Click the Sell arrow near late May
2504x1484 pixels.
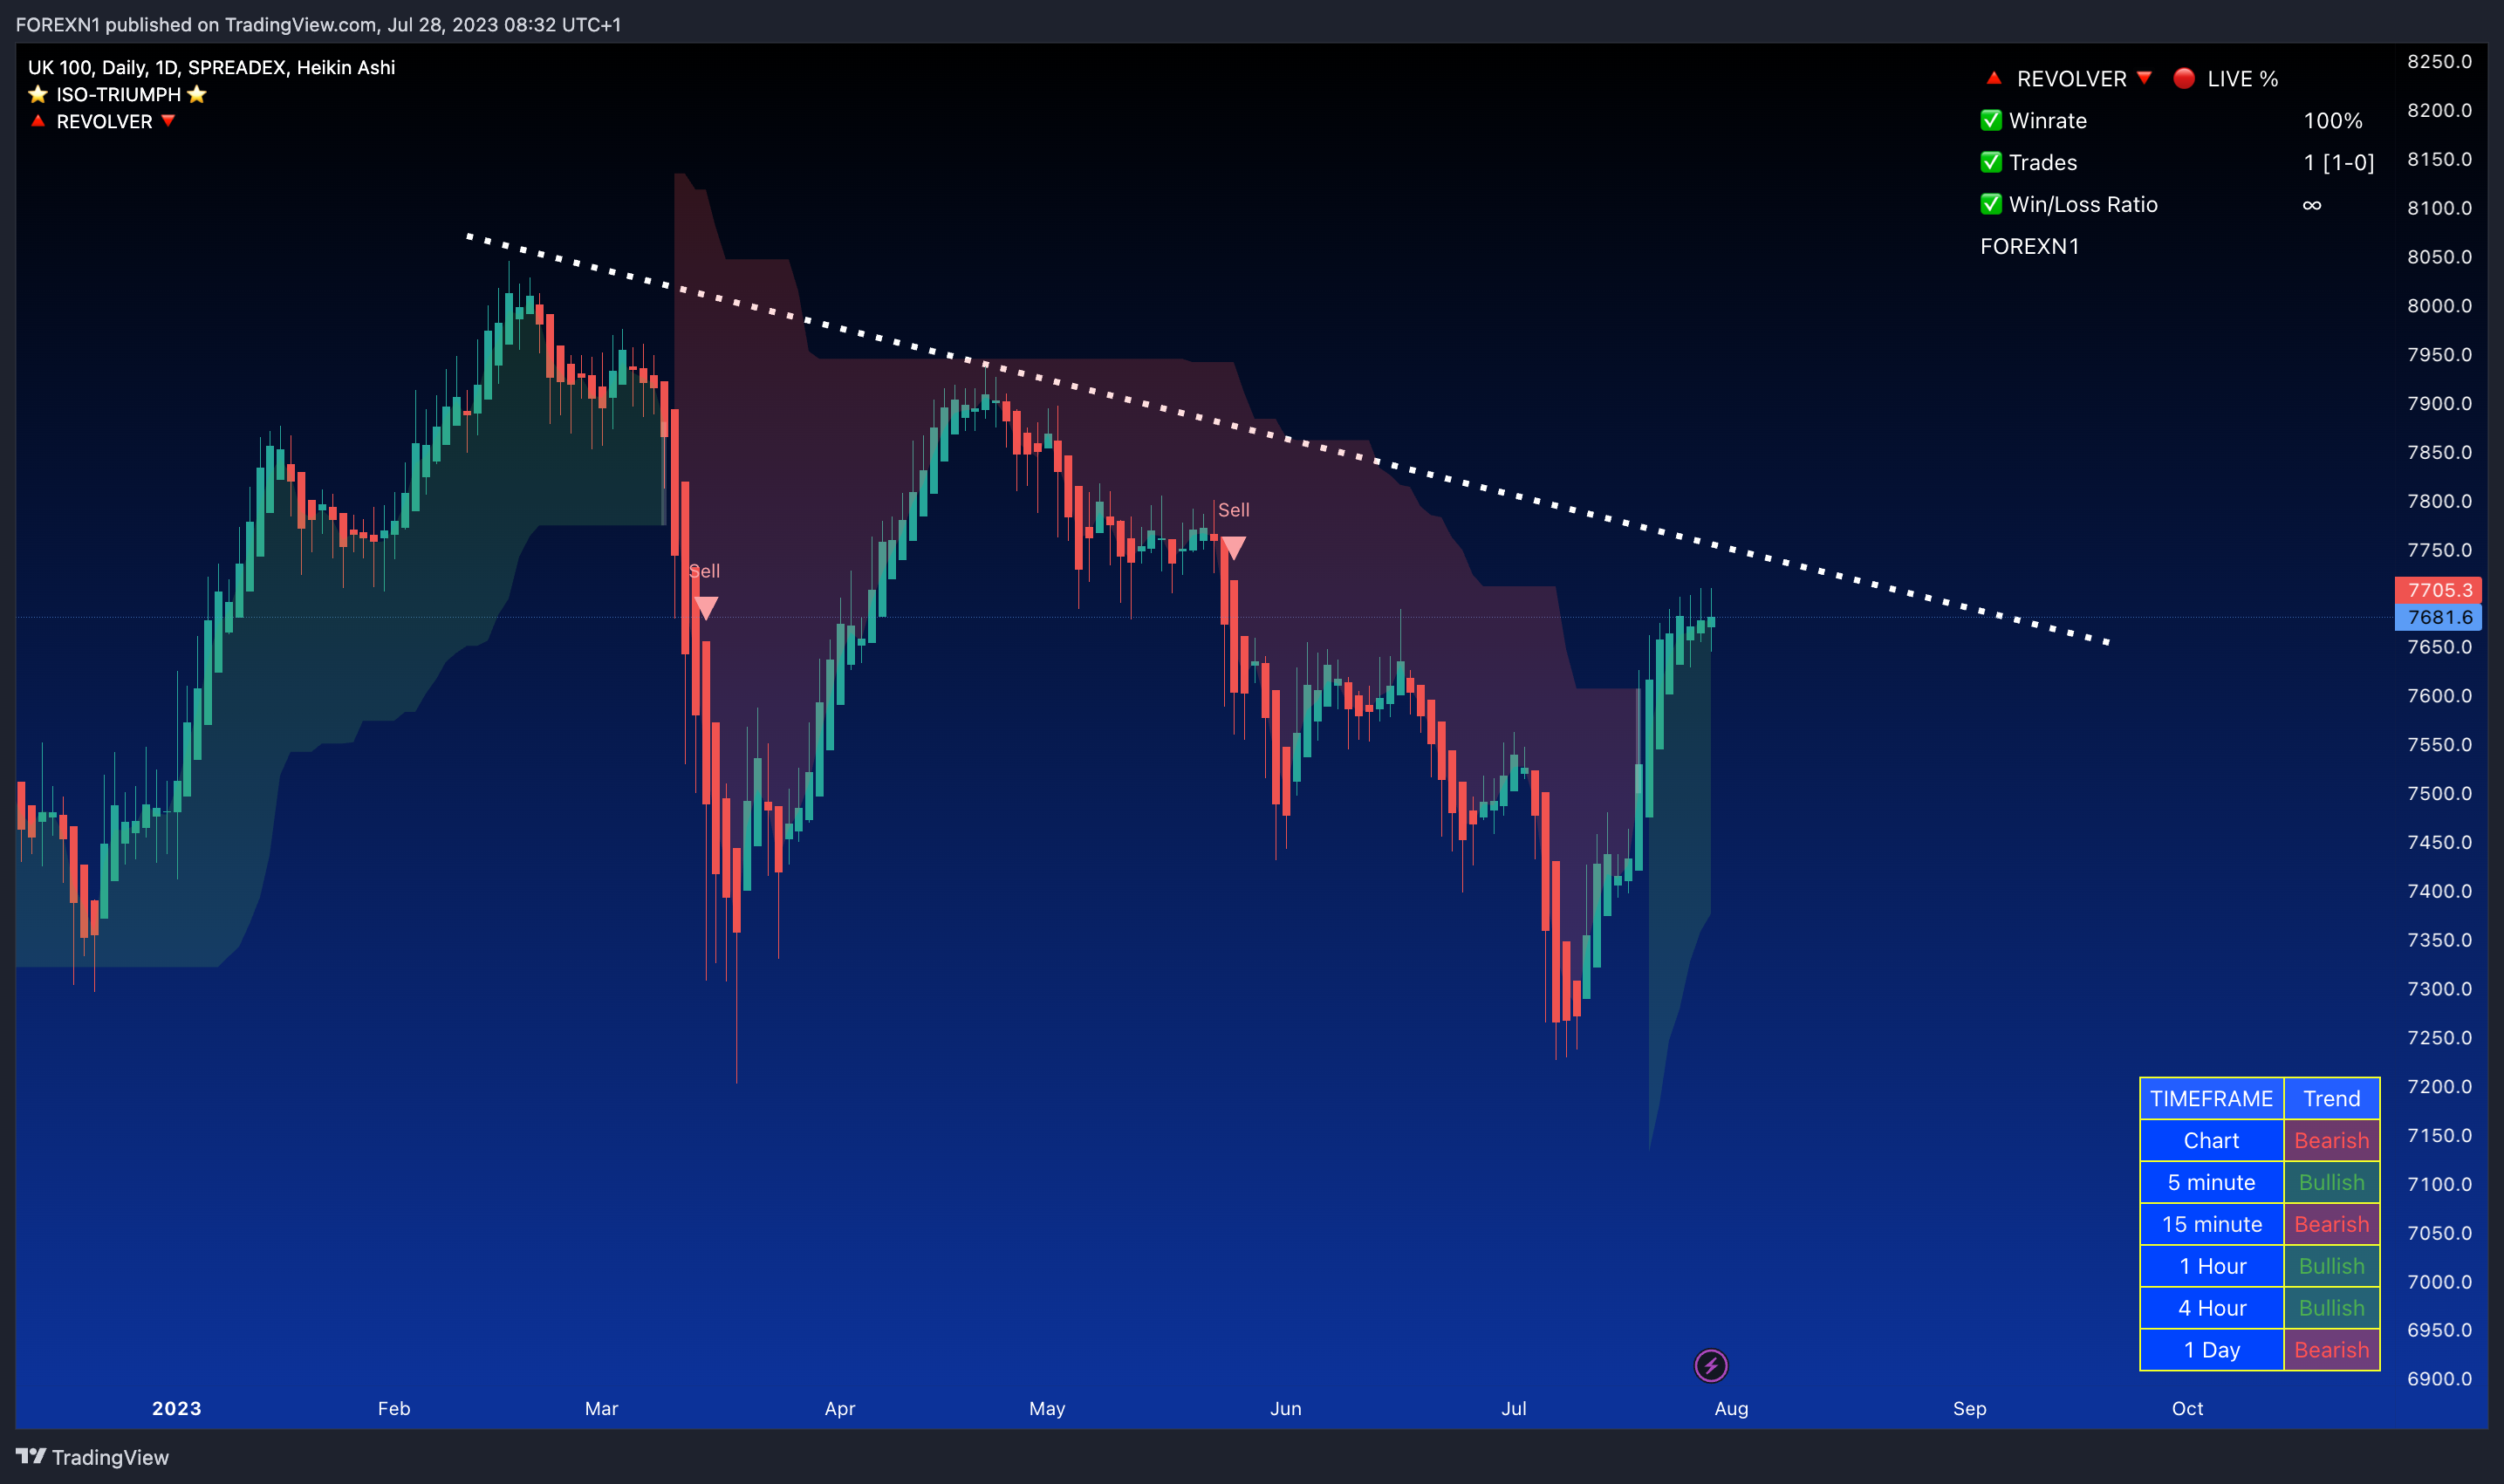click(x=1234, y=548)
